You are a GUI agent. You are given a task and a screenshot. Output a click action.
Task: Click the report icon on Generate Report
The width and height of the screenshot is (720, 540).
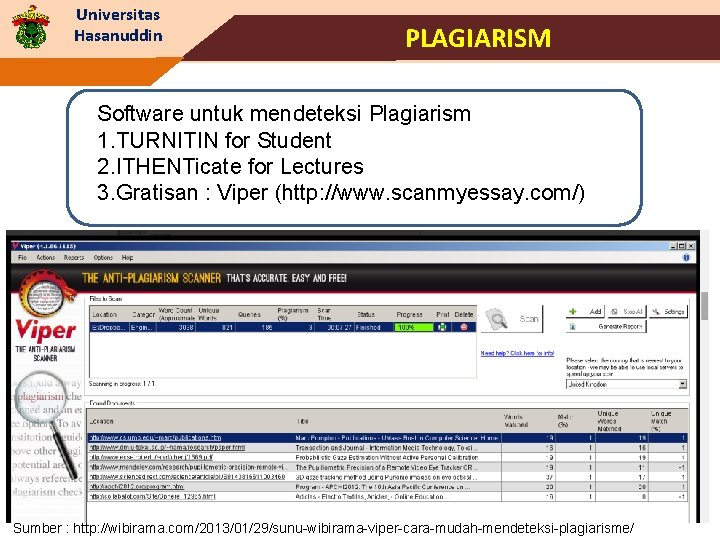coord(573,326)
